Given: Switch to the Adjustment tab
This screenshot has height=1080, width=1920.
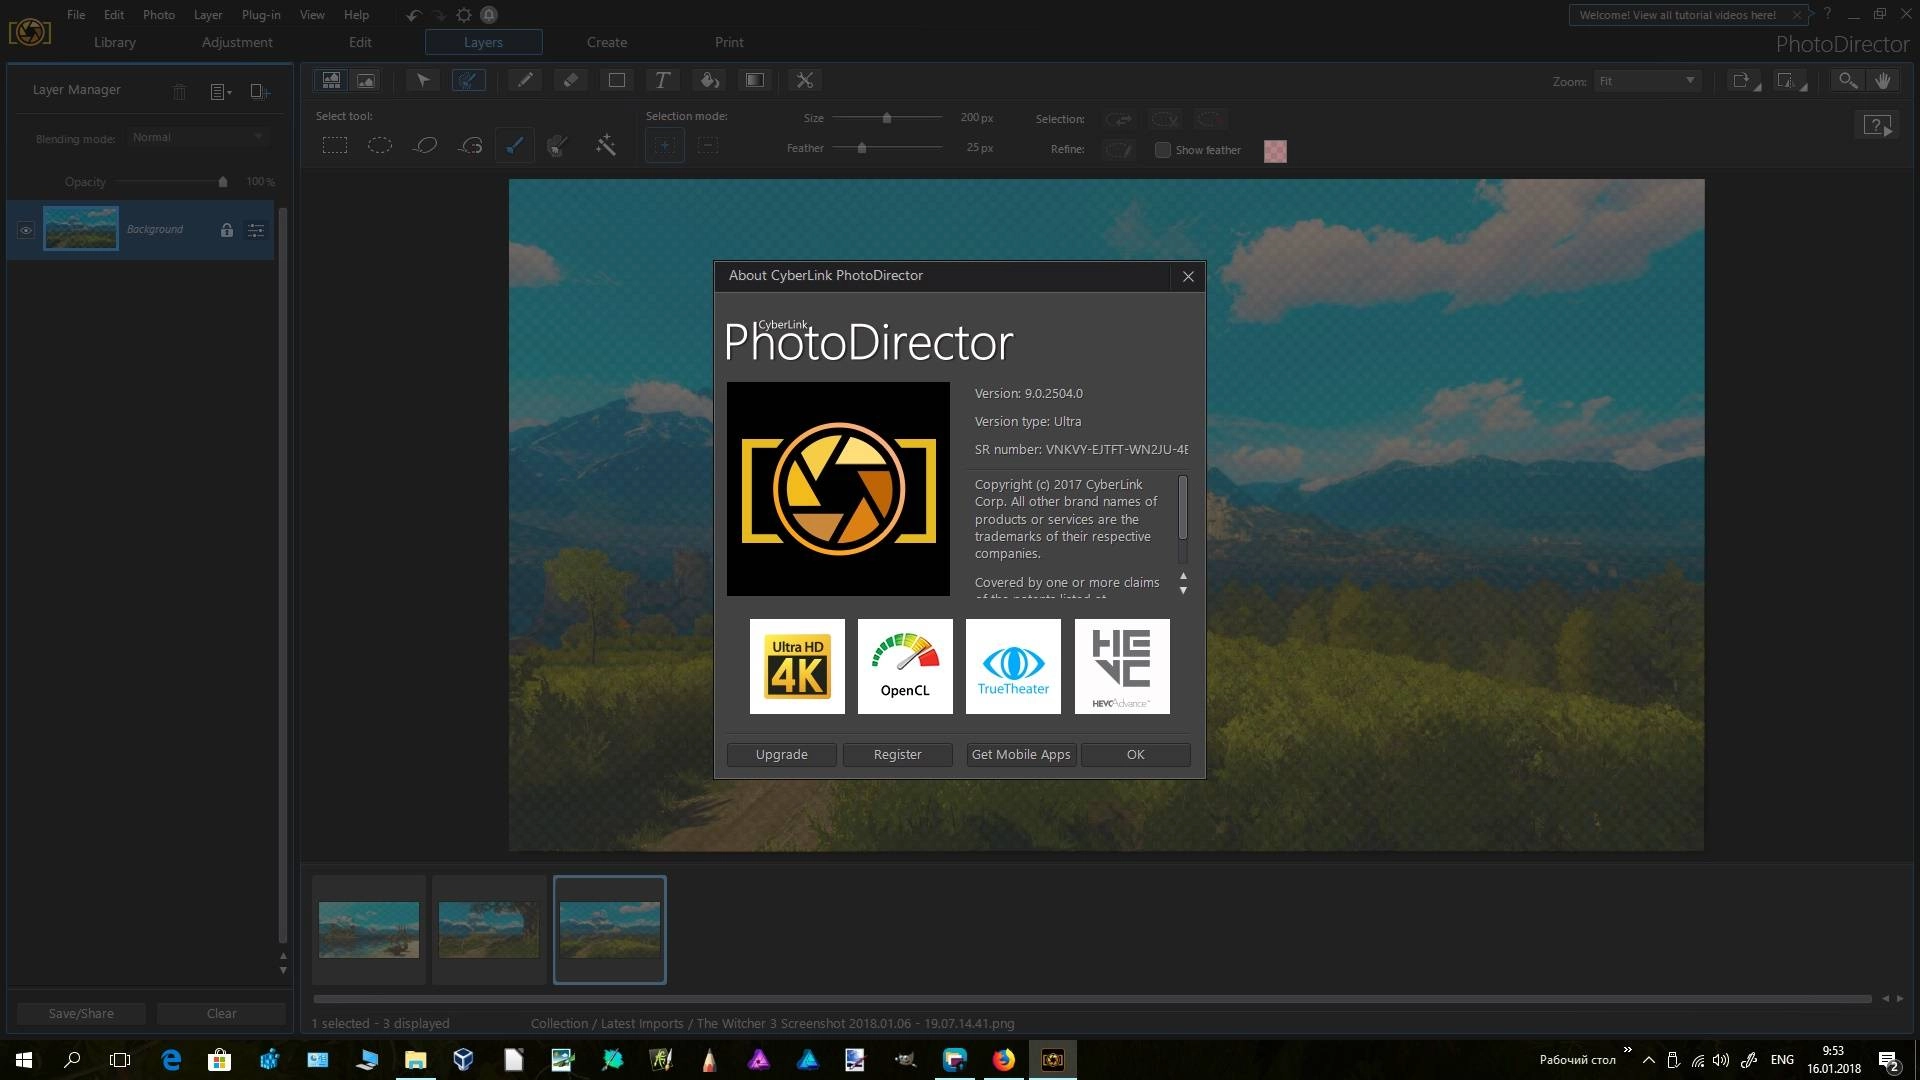Looking at the screenshot, I should (237, 42).
